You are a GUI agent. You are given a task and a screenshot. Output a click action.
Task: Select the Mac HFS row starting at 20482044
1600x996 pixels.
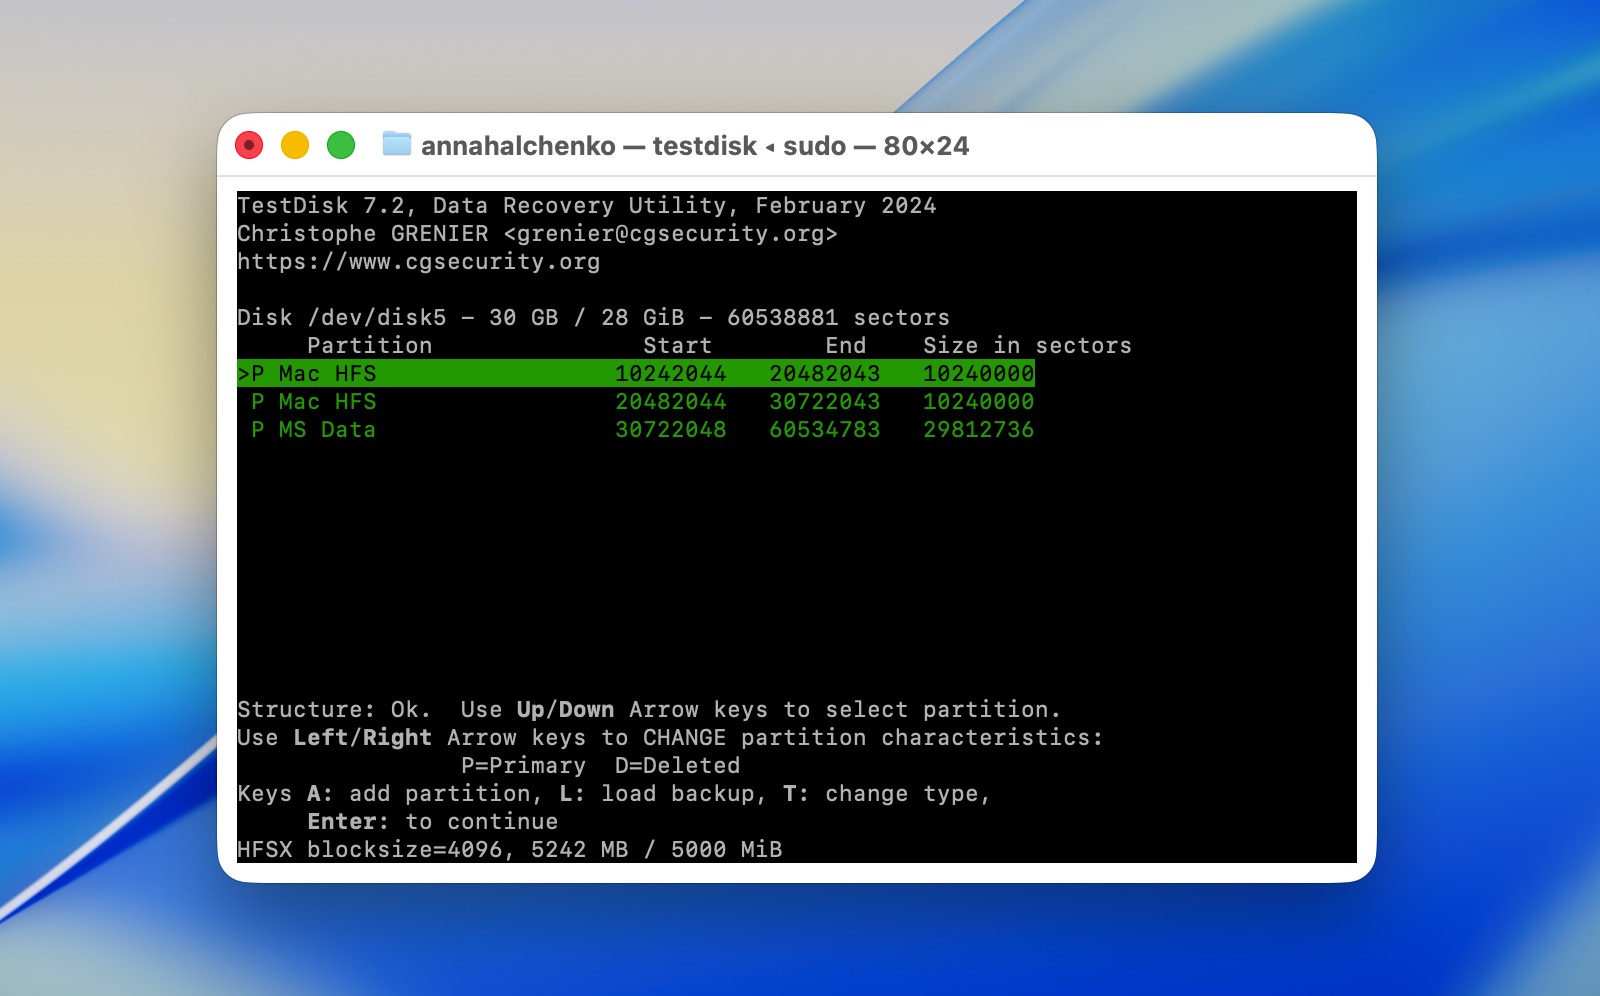(x=642, y=401)
